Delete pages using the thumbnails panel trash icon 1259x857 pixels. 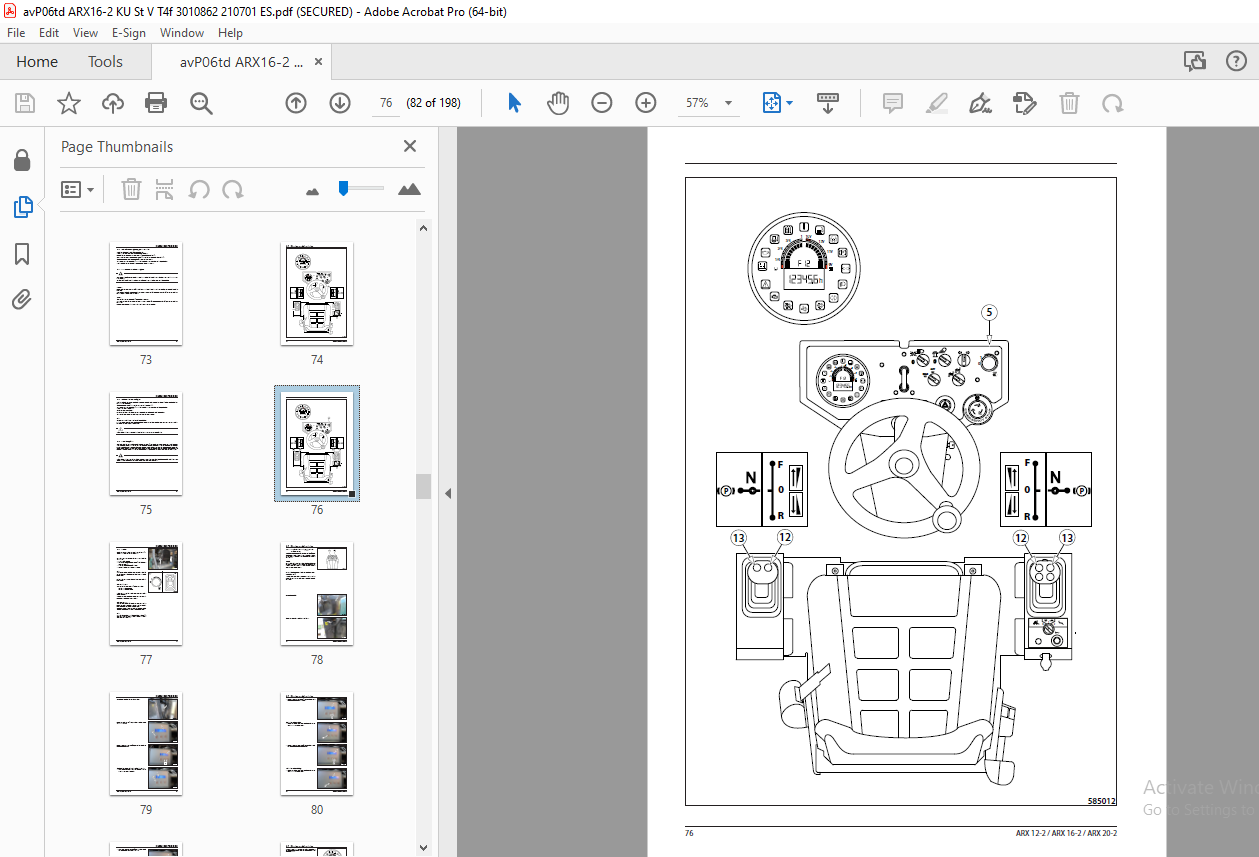click(131, 189)
